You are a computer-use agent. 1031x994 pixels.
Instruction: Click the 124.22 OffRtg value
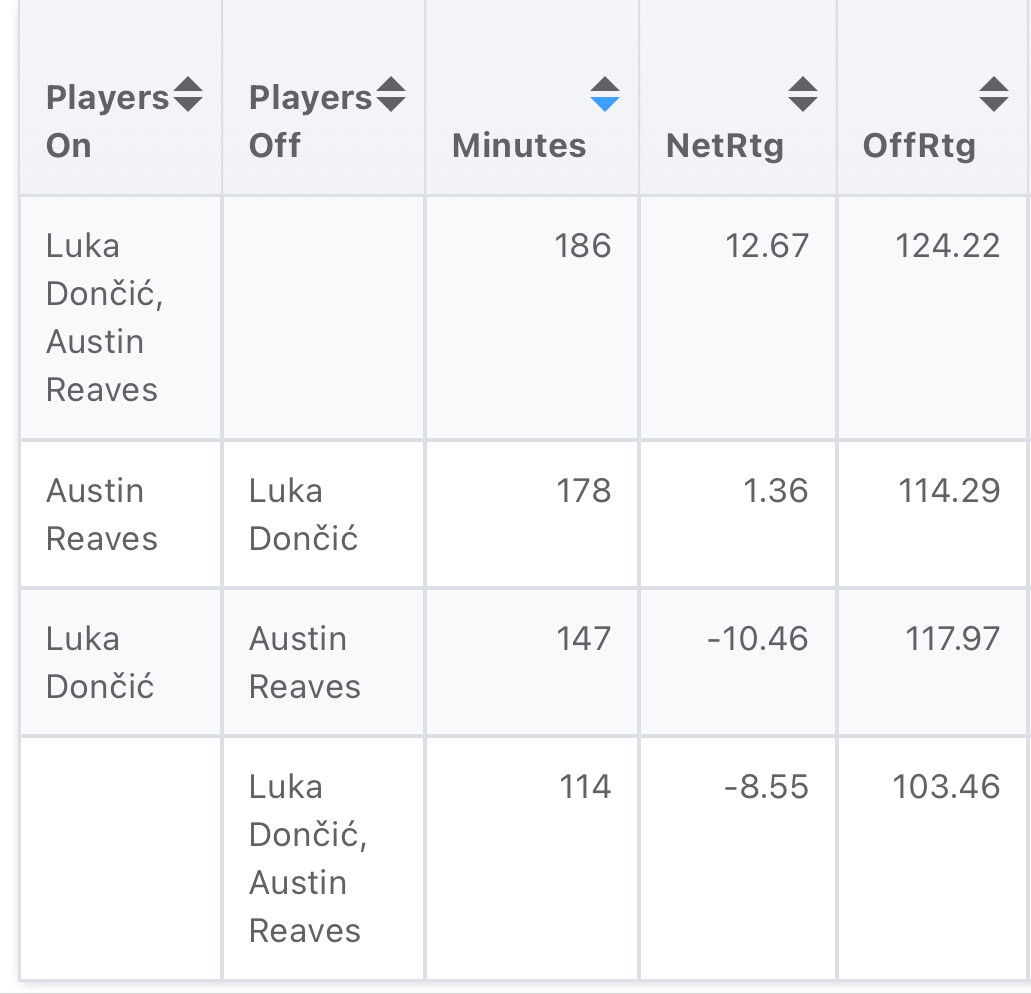click(x=947, y=246)
